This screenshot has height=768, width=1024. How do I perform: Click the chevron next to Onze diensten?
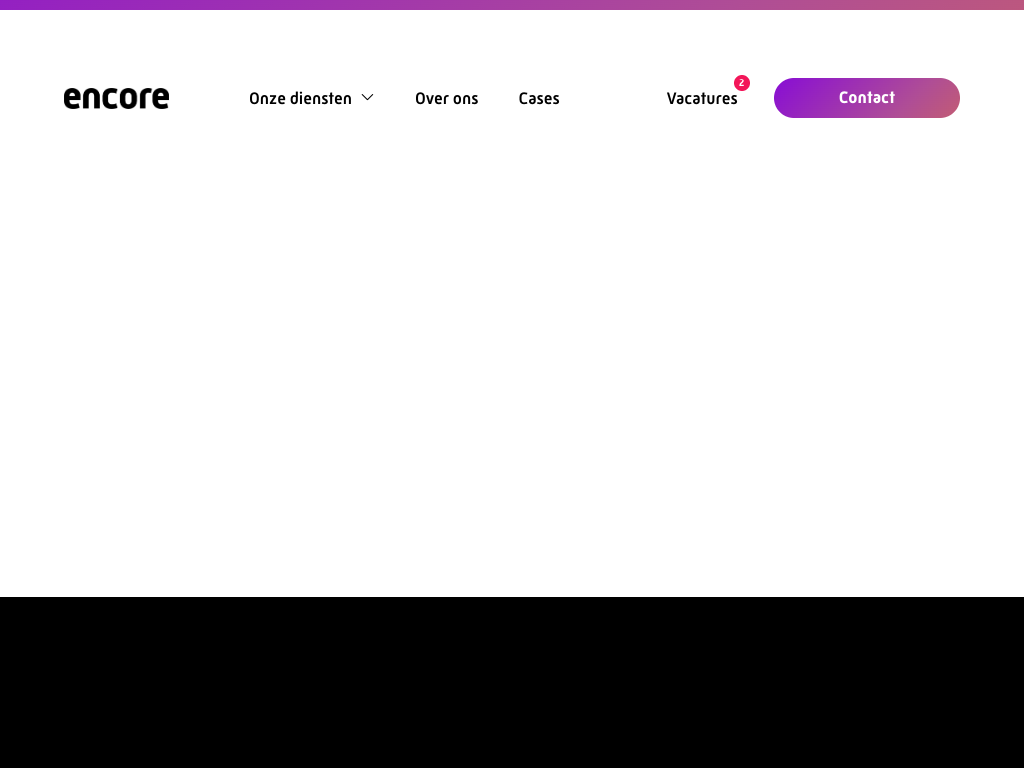point(367,98)
